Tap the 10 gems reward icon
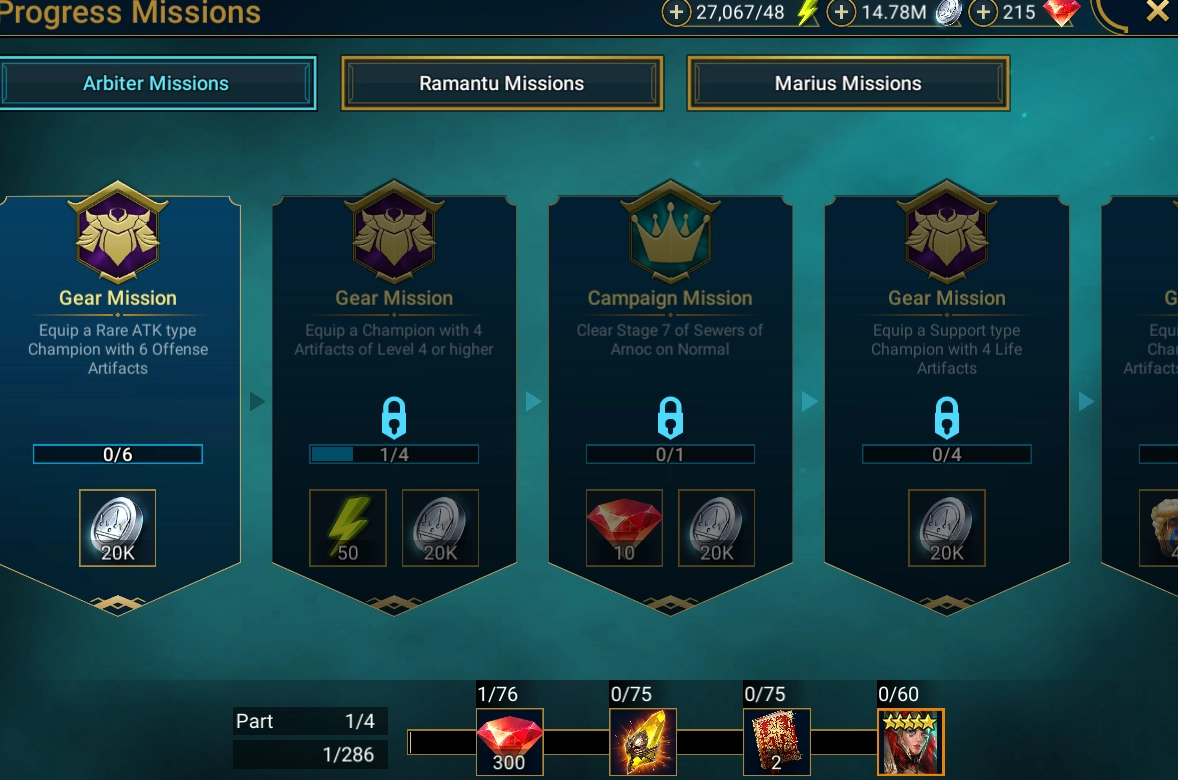This screenshot has width=1178, height=780. tap(624, 528)
